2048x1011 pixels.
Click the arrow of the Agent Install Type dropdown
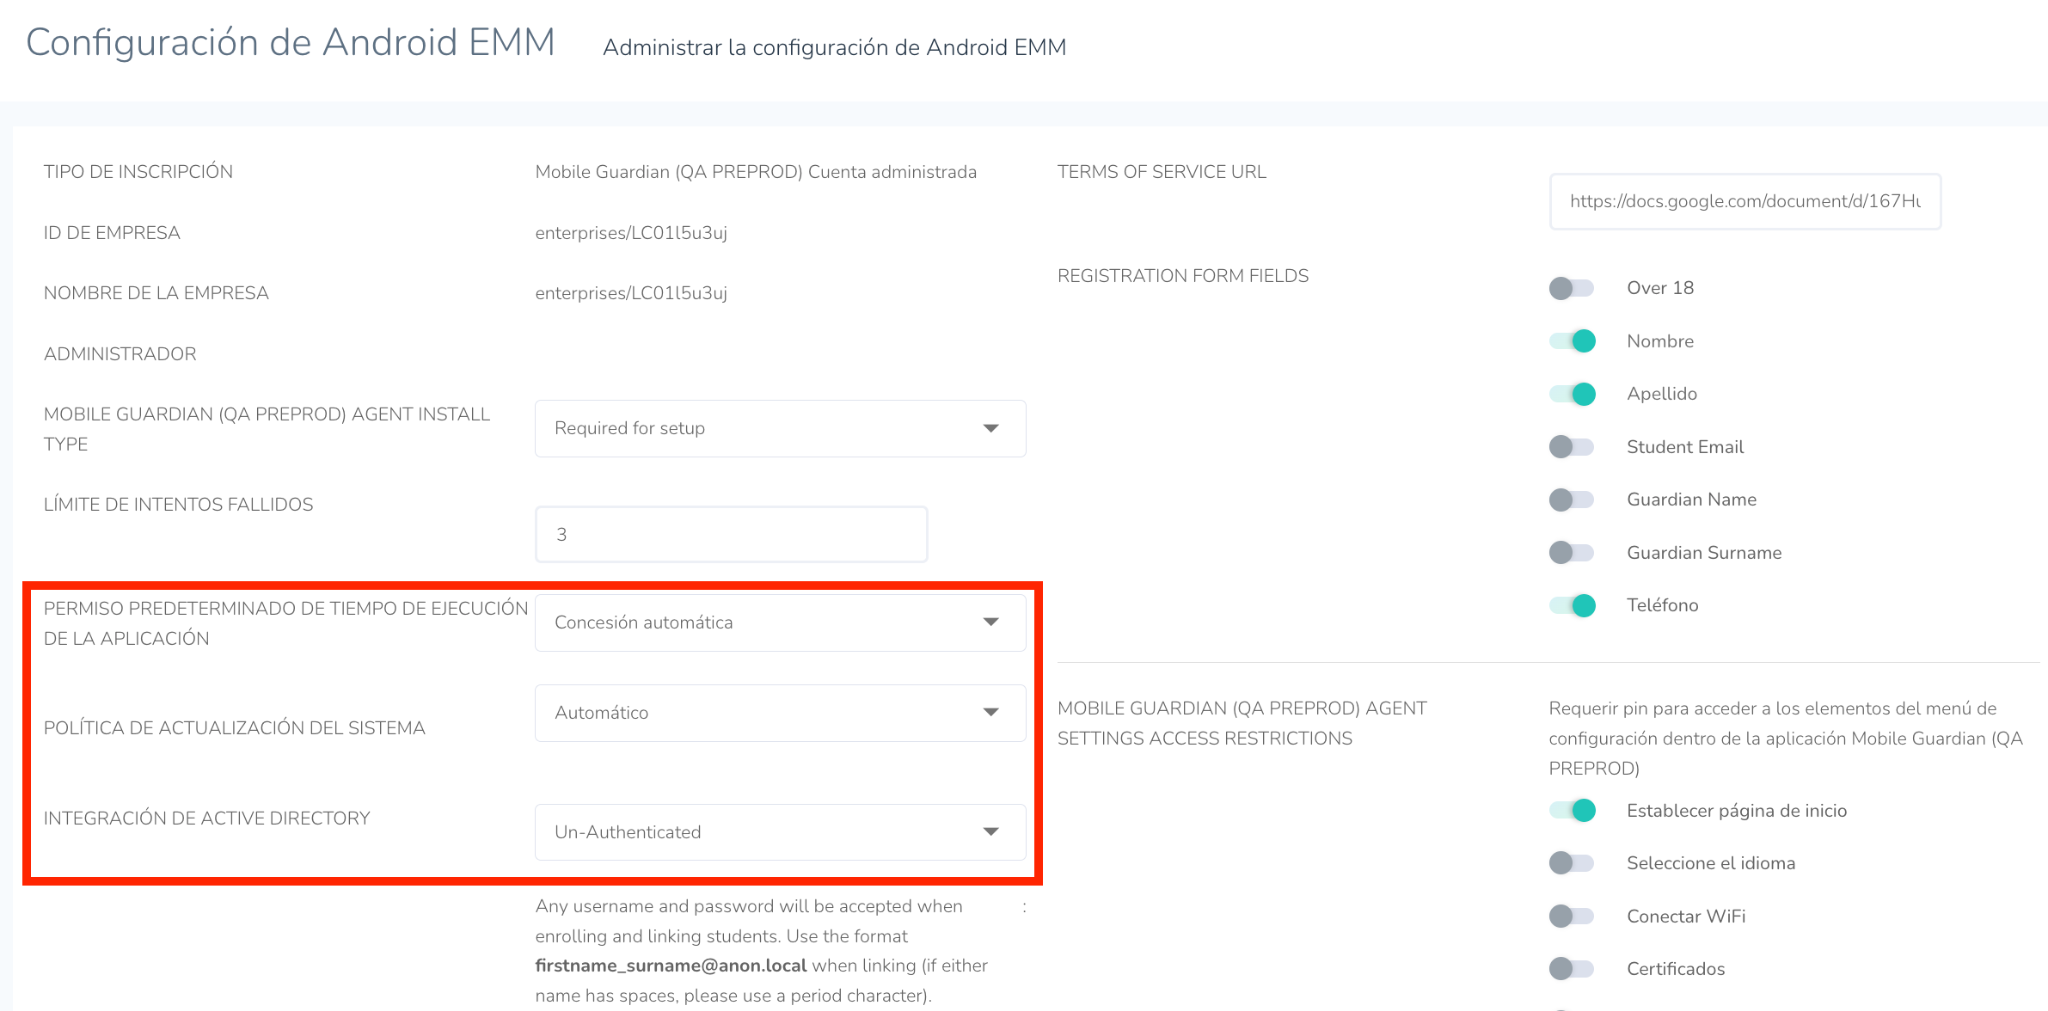tap(991, 428)
